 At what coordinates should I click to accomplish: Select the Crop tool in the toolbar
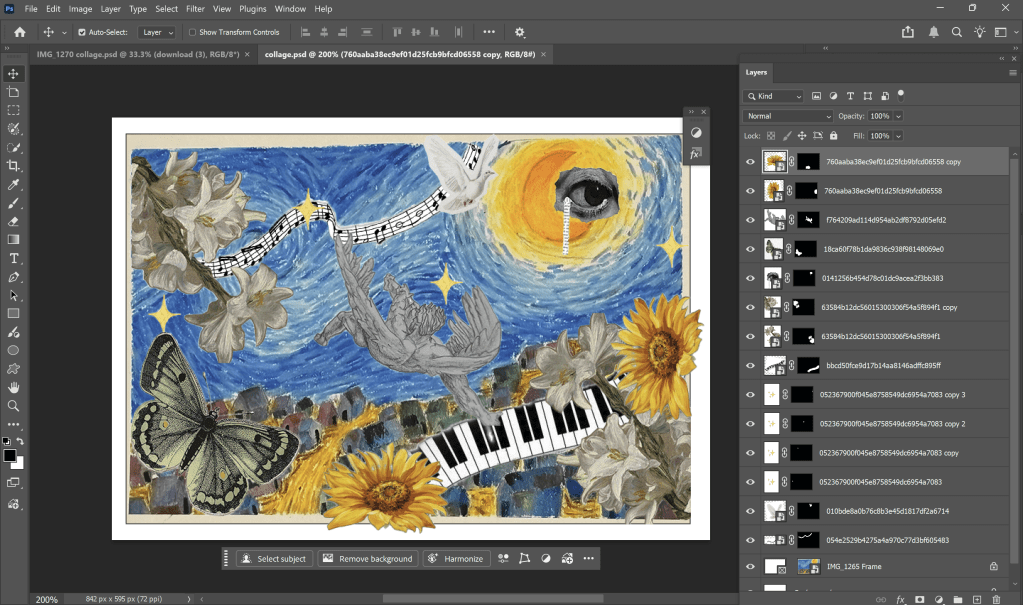(x=14, y=166)
